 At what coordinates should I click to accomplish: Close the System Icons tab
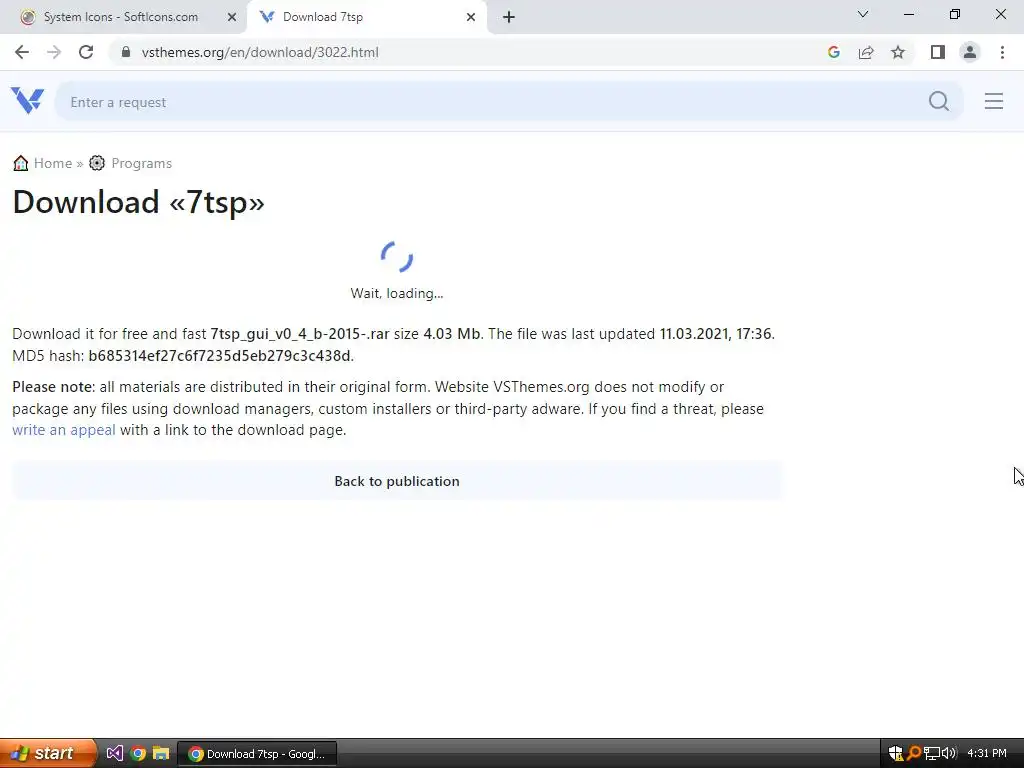(232, 17)
